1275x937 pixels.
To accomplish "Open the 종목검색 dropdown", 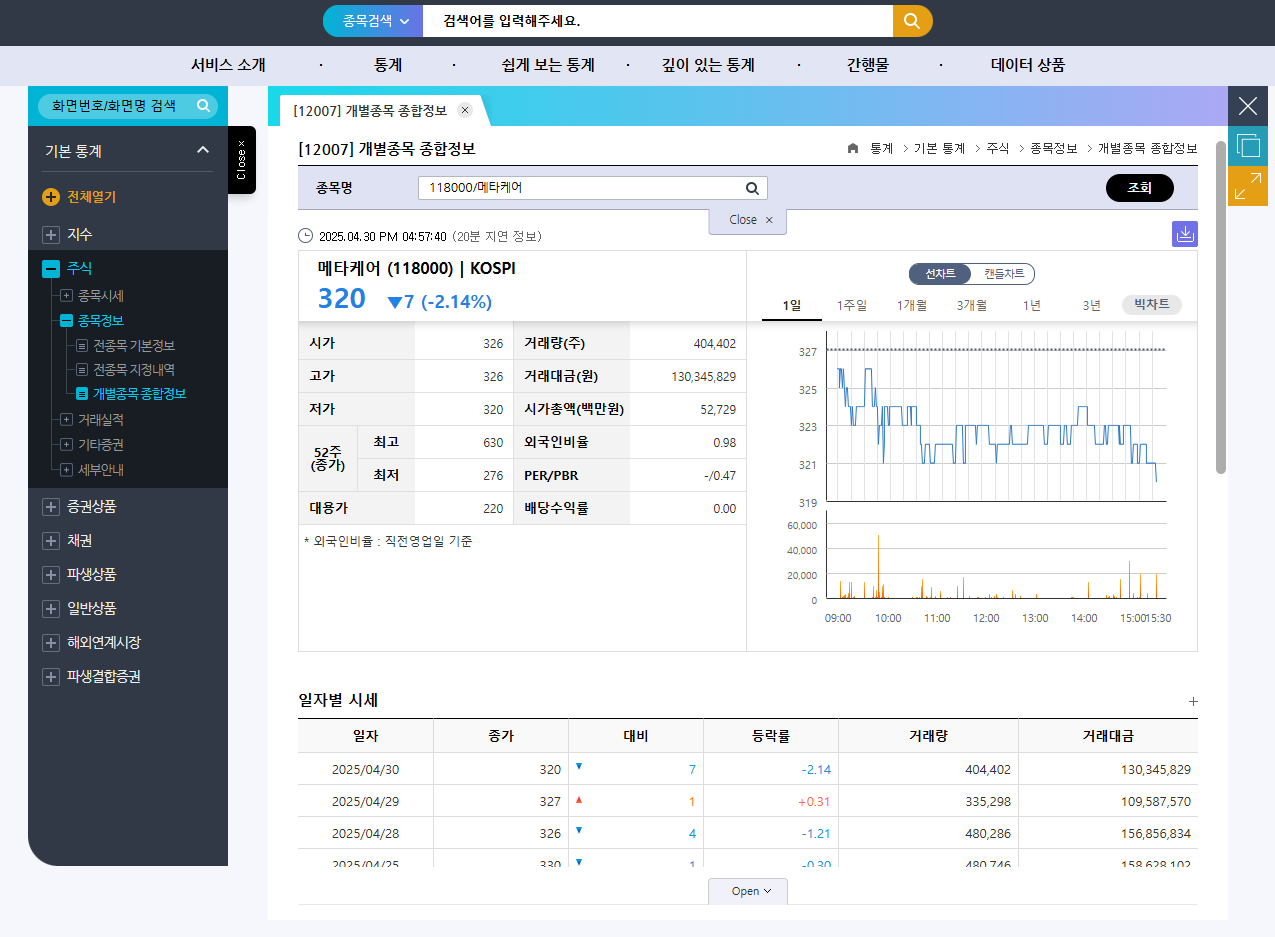I will click(374, 21).
